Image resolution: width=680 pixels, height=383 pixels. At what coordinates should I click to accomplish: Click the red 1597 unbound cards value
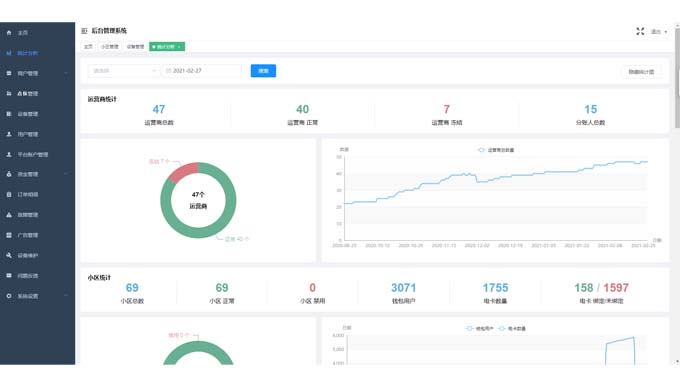[x=616, y=288]
